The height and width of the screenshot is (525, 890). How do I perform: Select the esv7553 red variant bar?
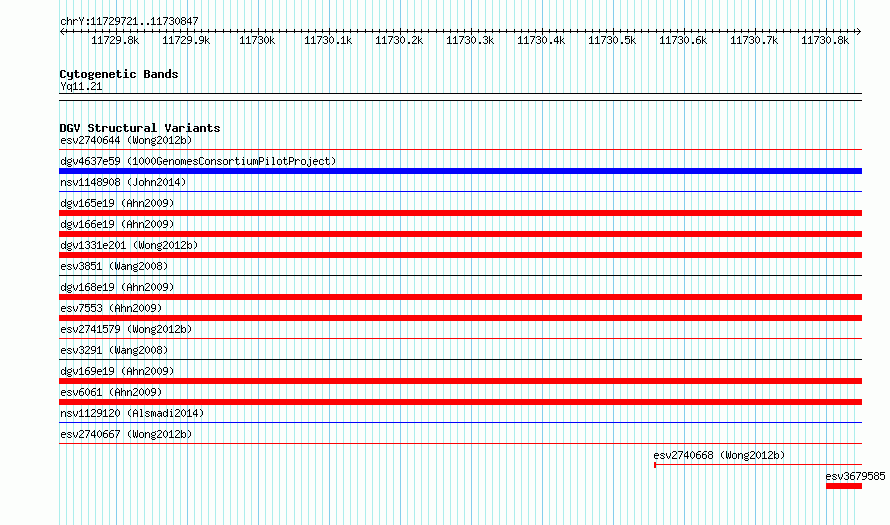point(460,318)
